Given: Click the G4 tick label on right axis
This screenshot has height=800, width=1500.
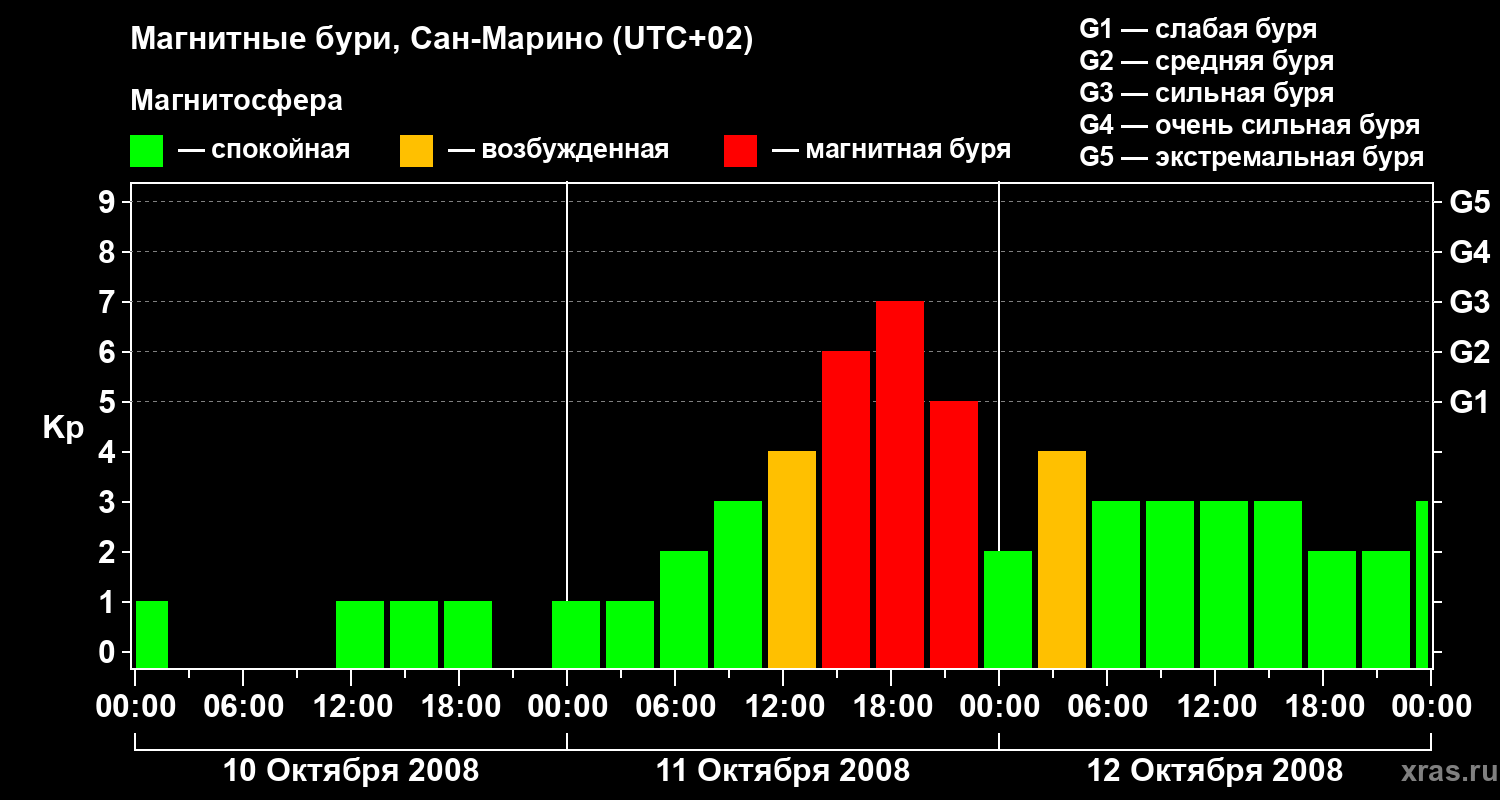Looking at the screenshot, I should (x=1469, y=253).
